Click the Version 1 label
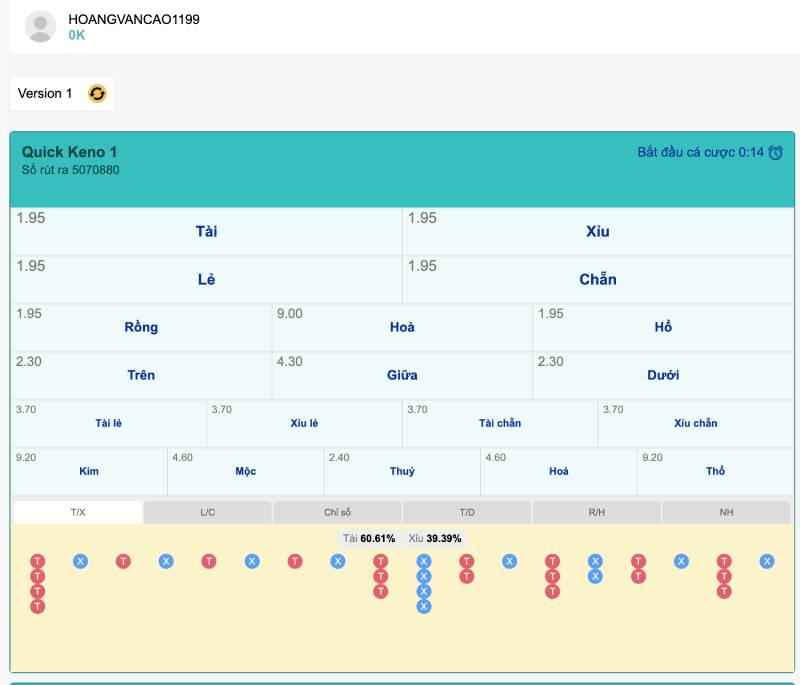Image resolution: width=800 pixels, height=685 pixels. point(45,93)
